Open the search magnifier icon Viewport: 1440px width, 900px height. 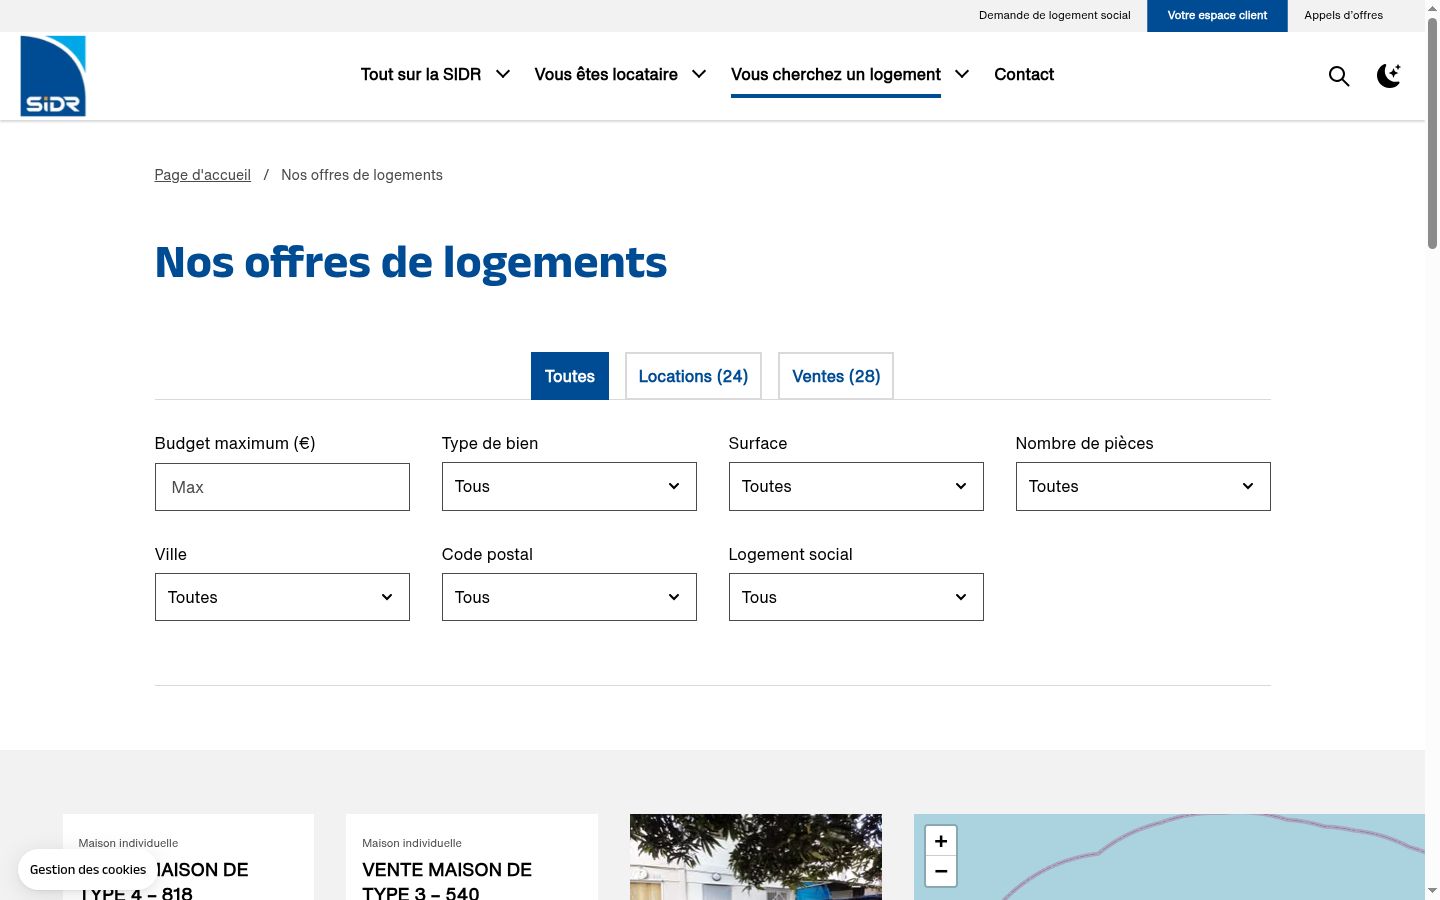1339,76
